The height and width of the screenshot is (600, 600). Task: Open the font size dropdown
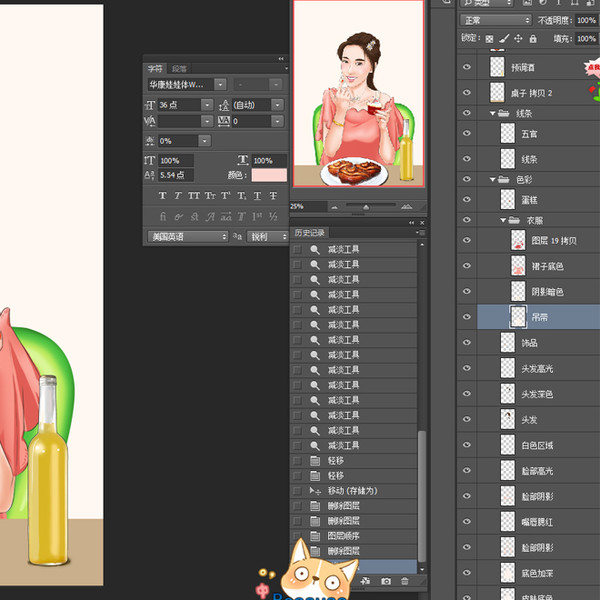(x=207, y=105)
